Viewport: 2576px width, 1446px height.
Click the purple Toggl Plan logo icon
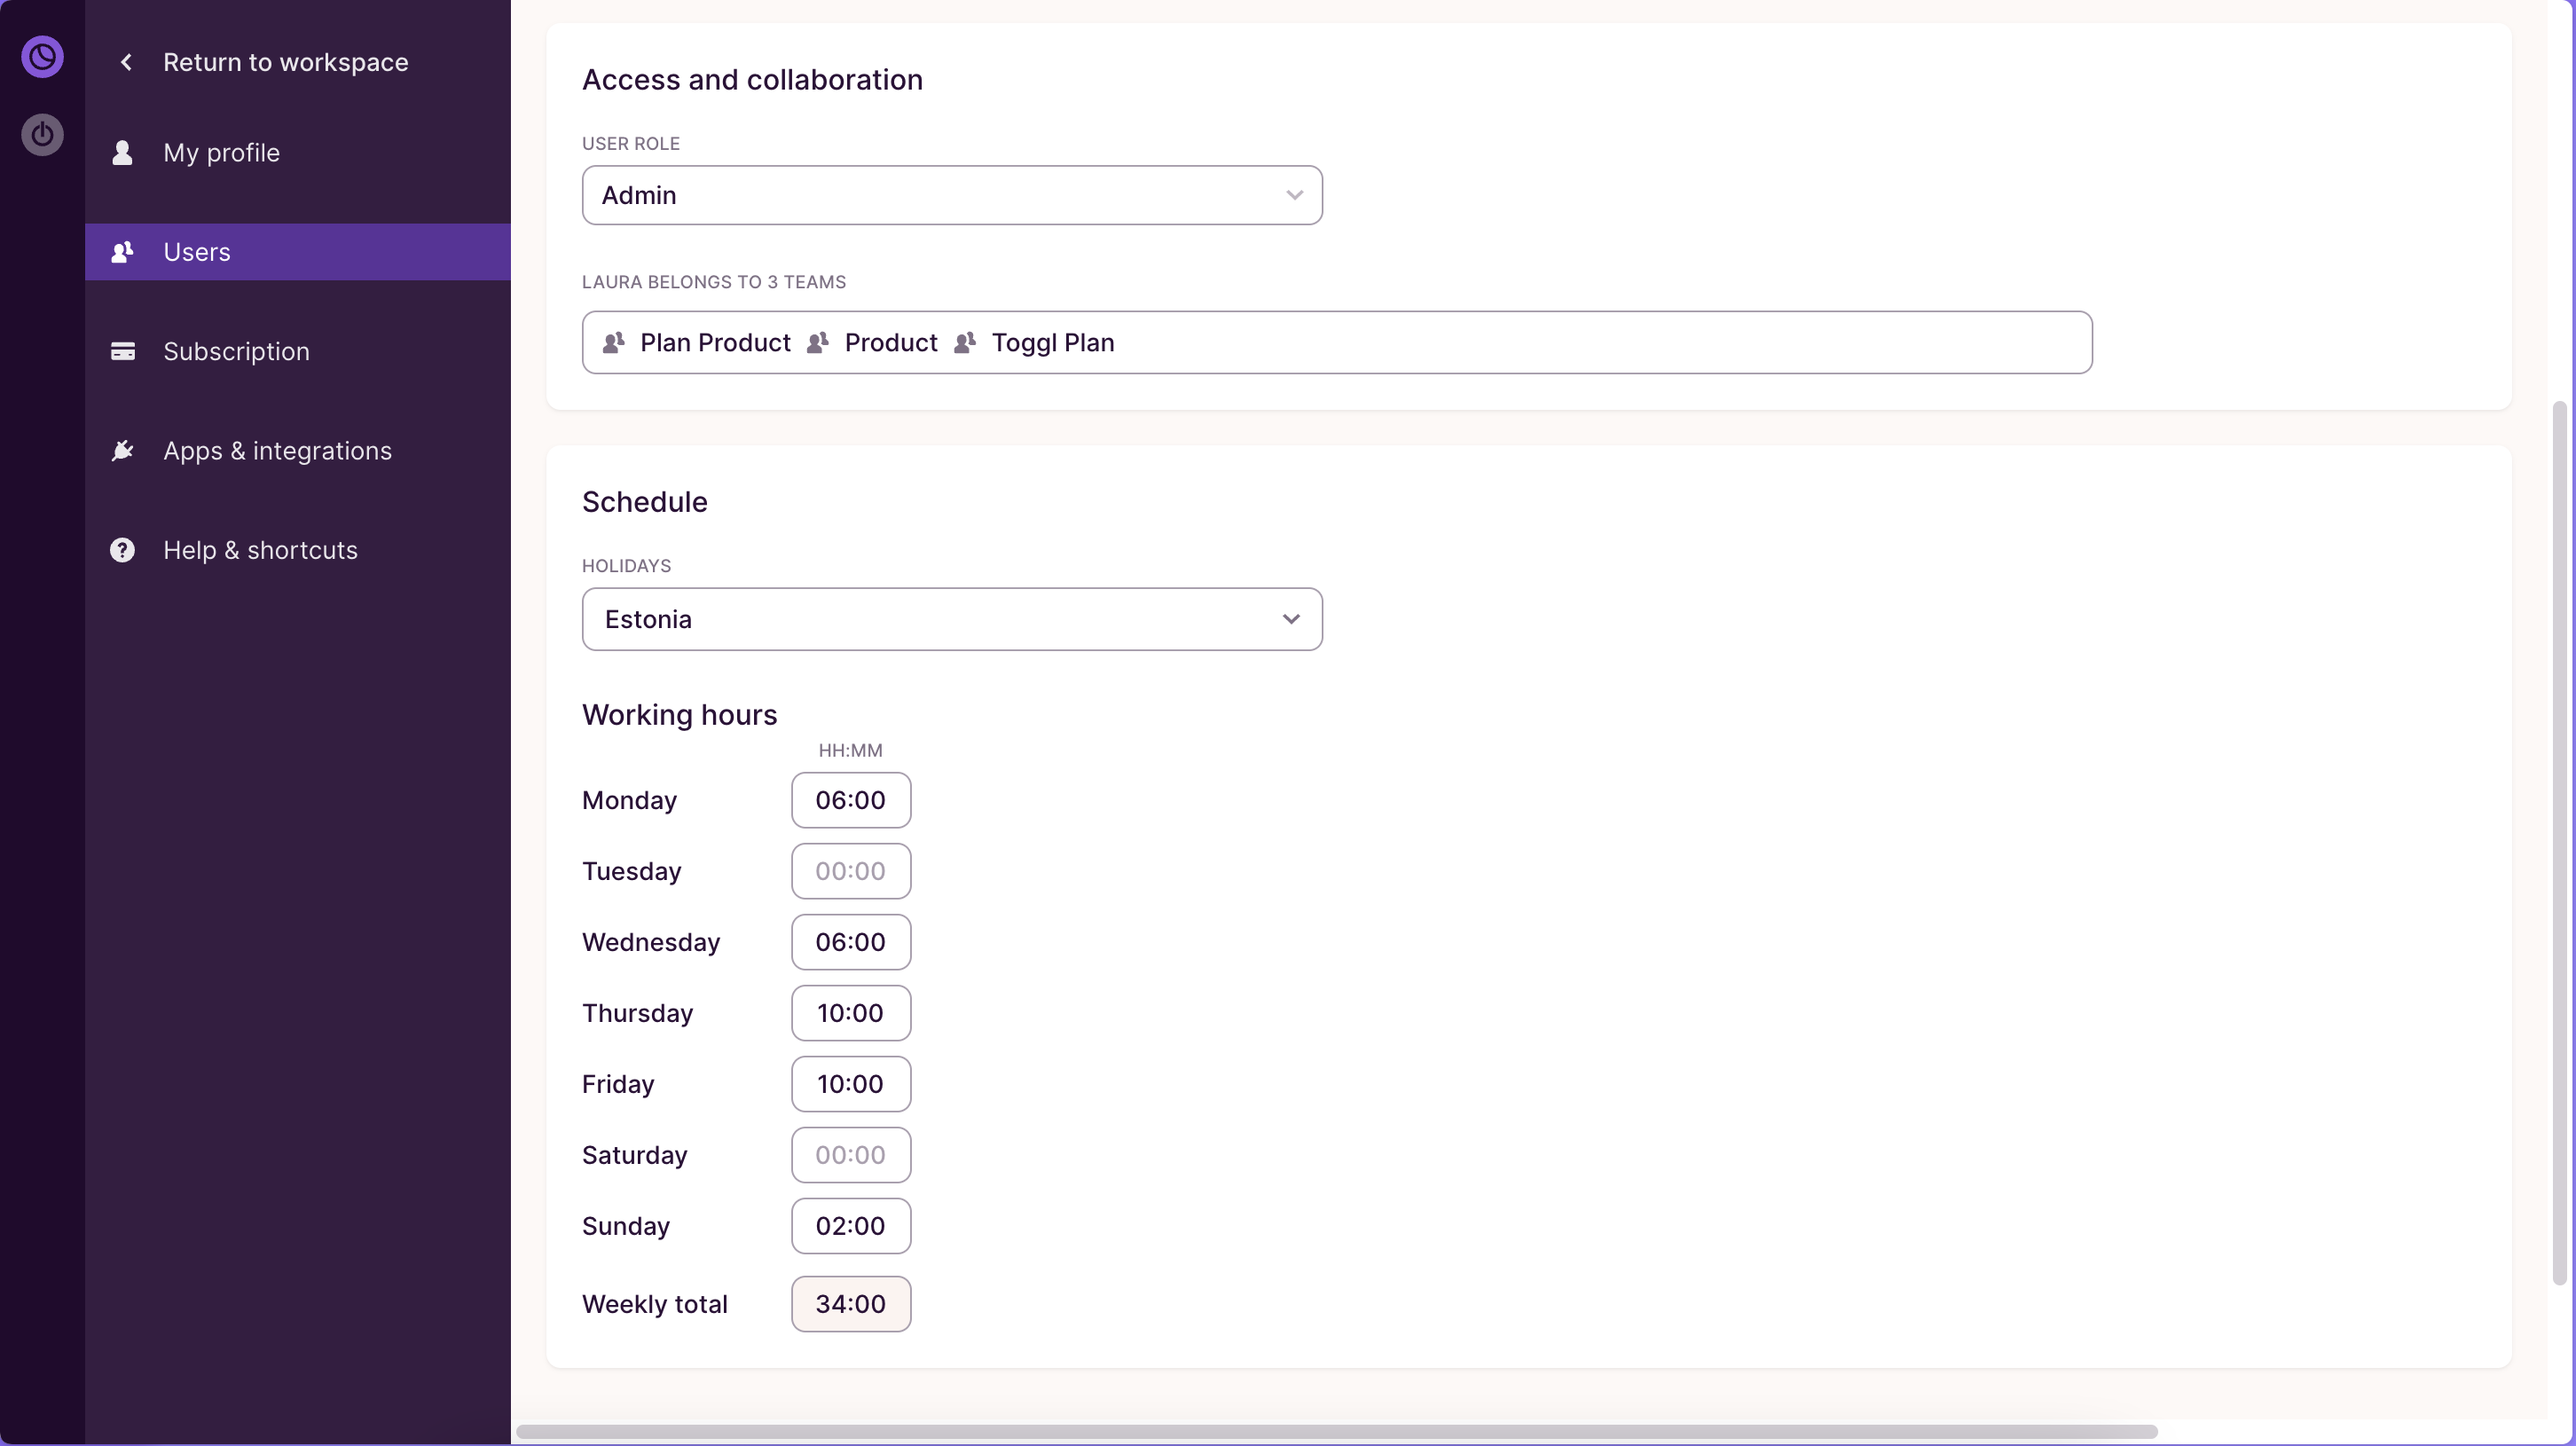[x=42, y=56]
